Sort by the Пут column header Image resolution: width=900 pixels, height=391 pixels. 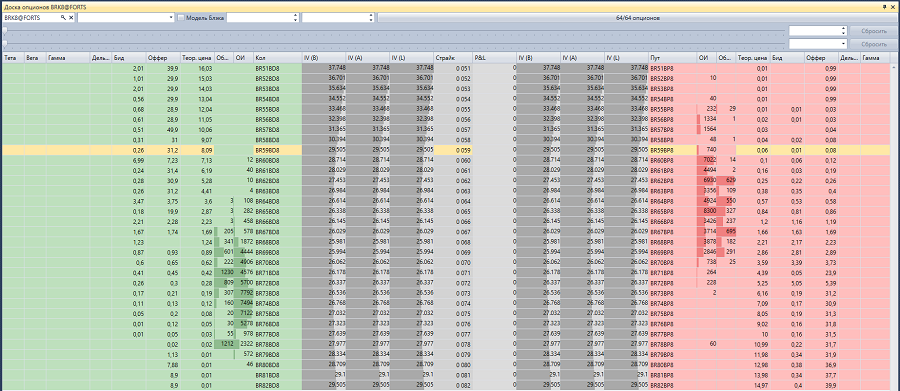coord(673,57)
